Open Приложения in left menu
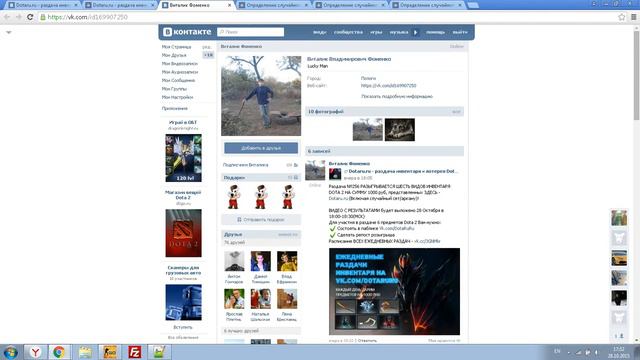The image size is (640, 360). pyautogui.click(x=175, y=109)
